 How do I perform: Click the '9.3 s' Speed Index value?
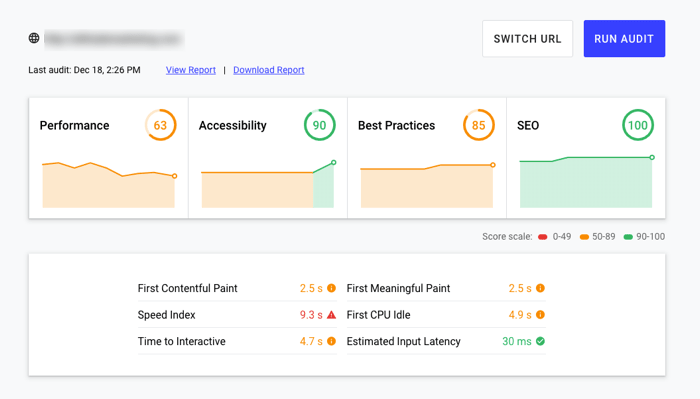coord(311,315)
